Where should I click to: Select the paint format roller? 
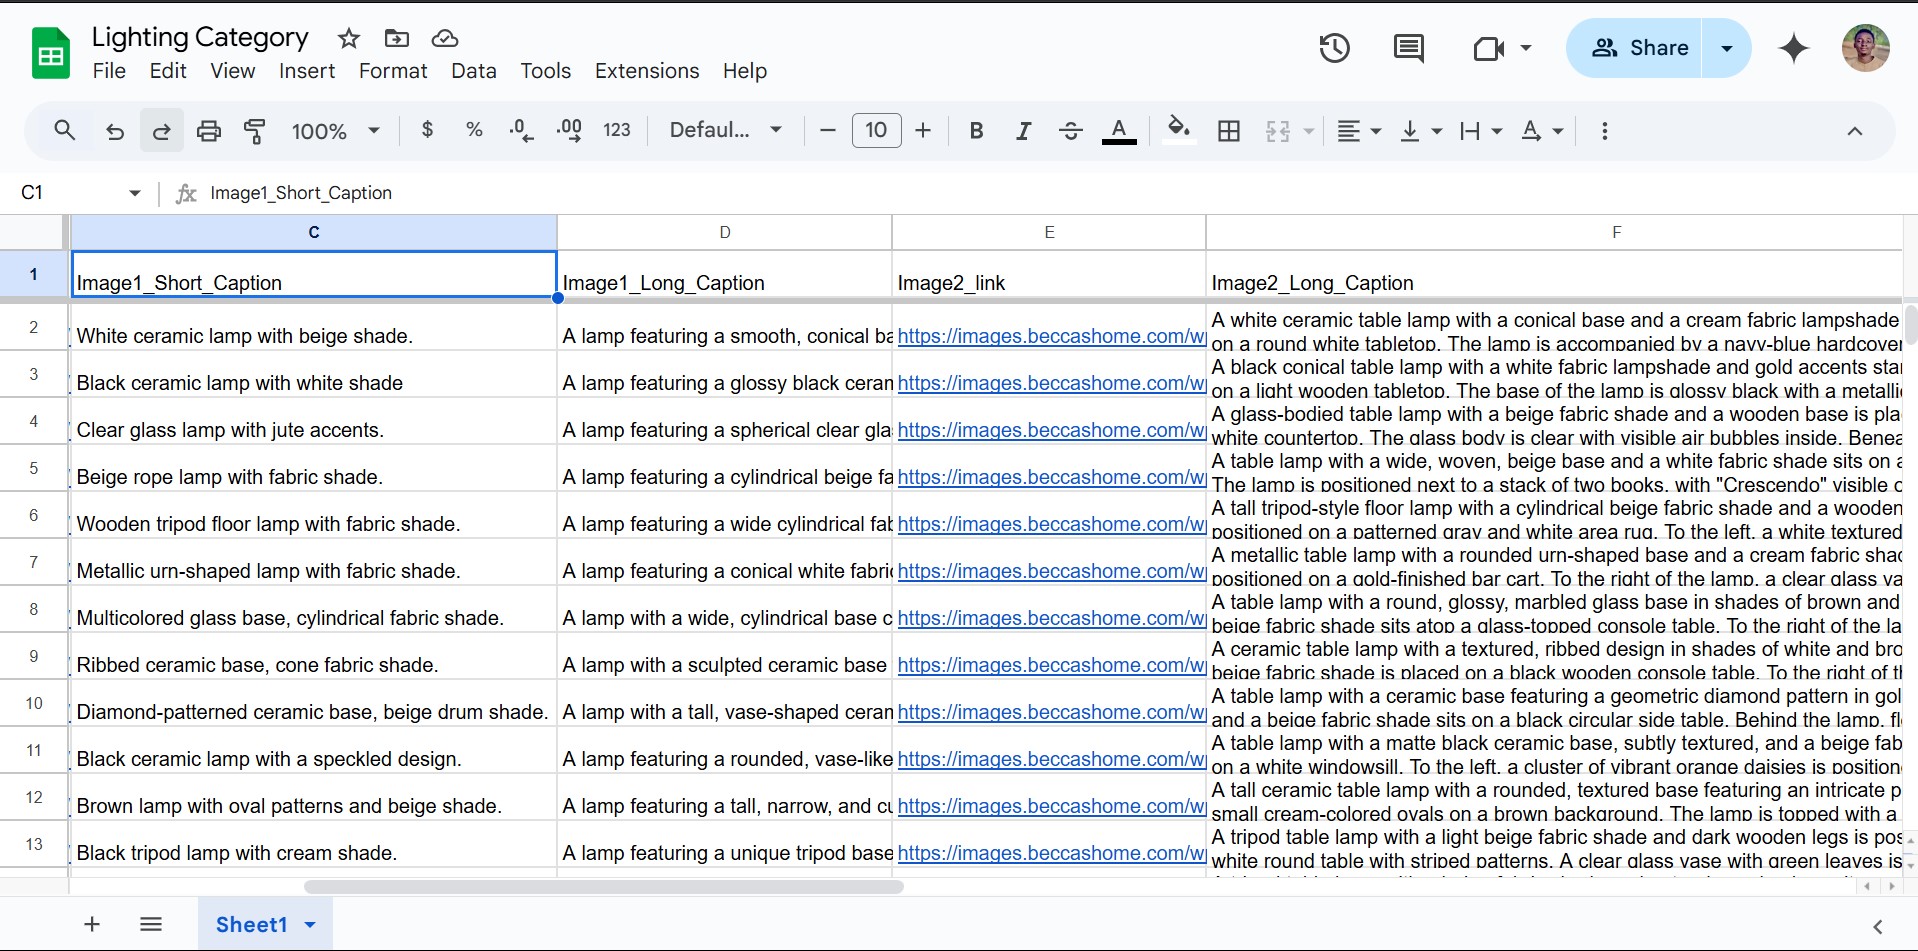255,131
